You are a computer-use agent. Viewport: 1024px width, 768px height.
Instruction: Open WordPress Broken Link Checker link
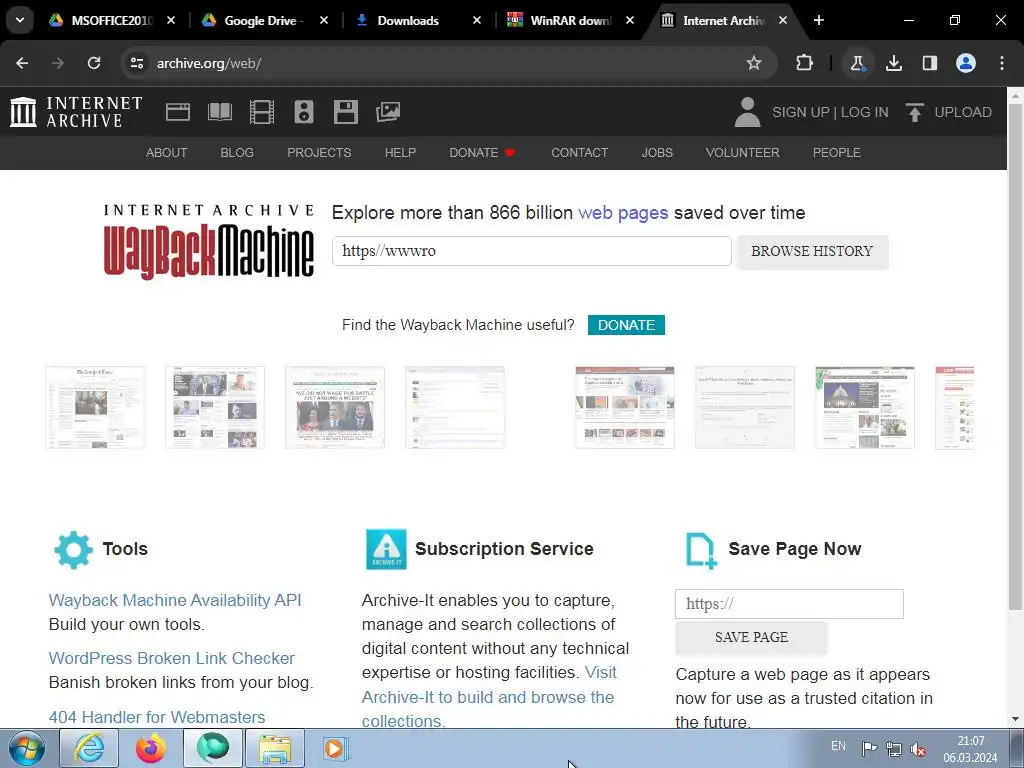point(172,658)
